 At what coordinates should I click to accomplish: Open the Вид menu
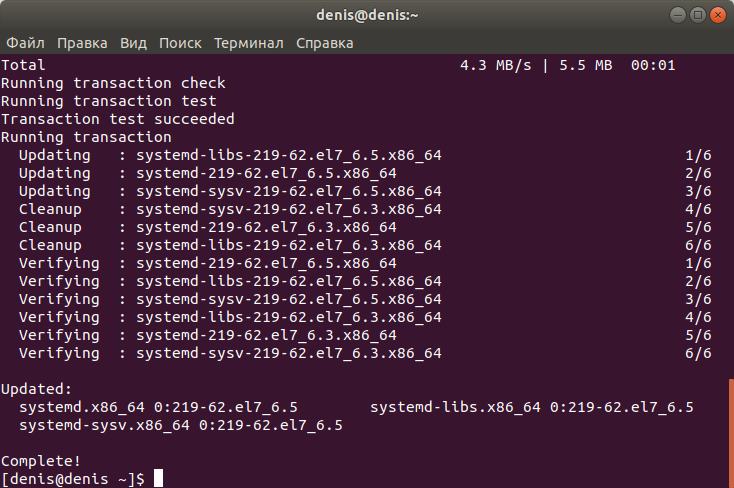pyautogui.click(x=133, y=43)
